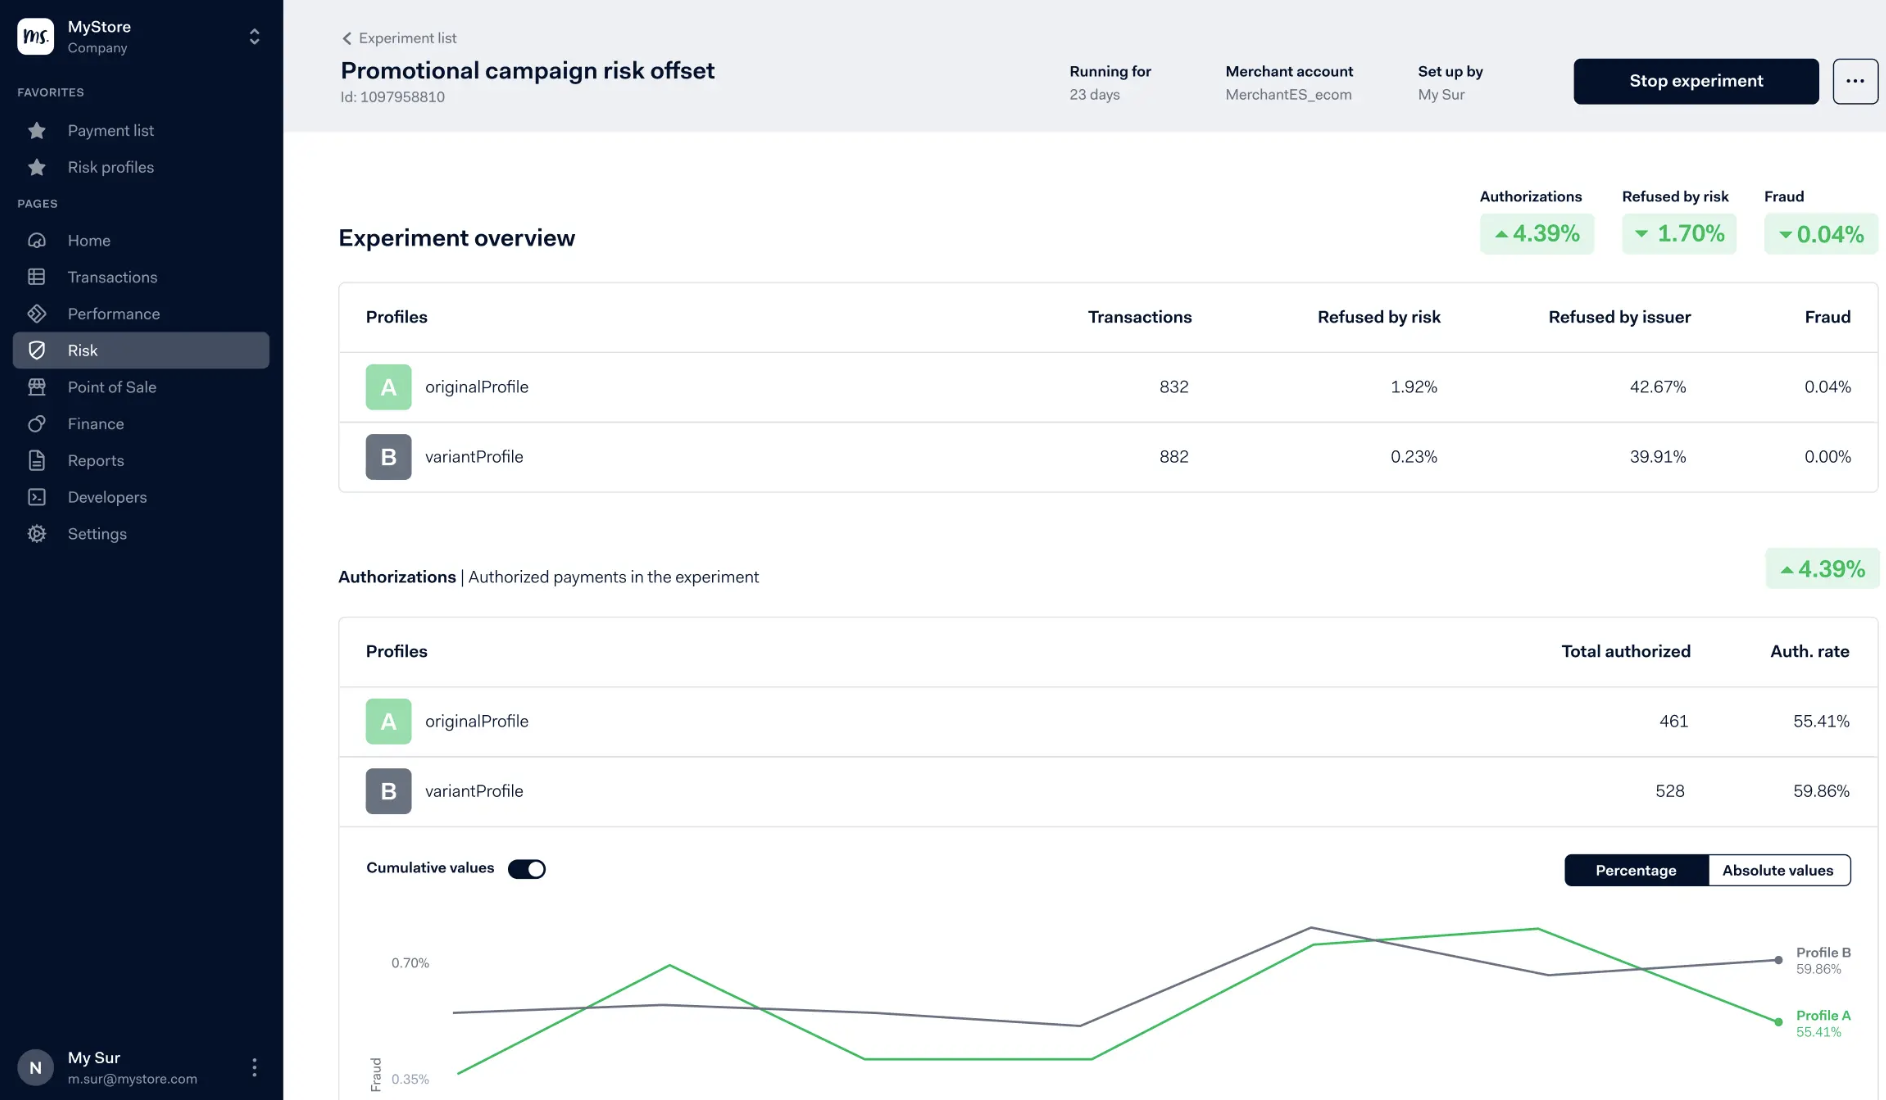Open the Point of Sale section
The image size is (1886, 1100).
(36, 387)
